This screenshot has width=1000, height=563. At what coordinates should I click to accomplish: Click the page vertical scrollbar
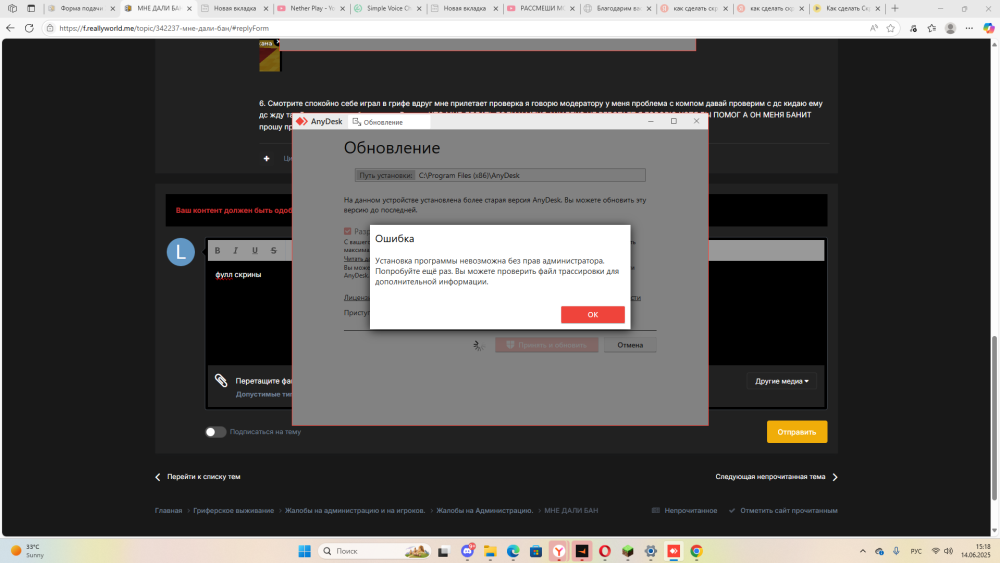(x=994, y=418)
